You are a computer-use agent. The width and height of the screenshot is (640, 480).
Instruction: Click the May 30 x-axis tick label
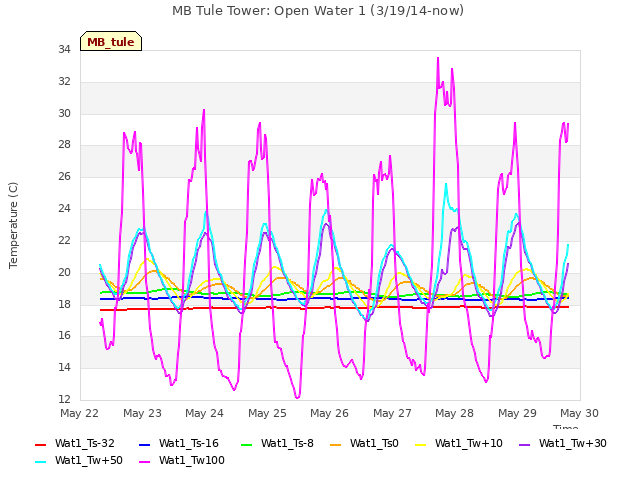(x=579, y=413)
